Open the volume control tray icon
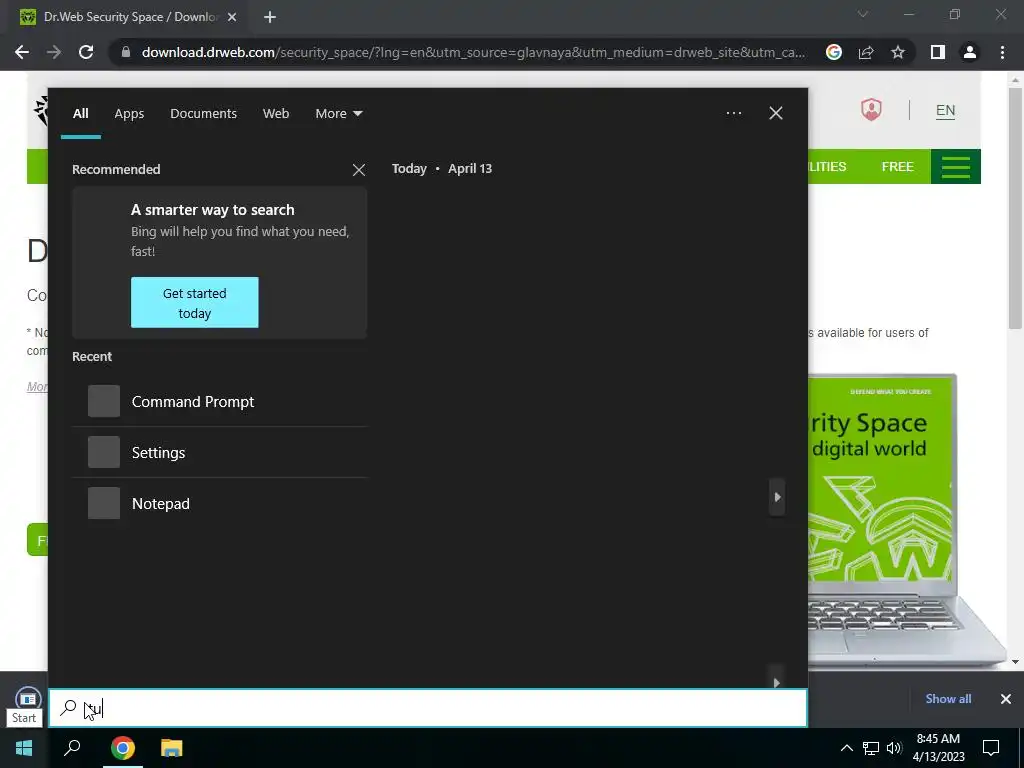 coord(894,748)
